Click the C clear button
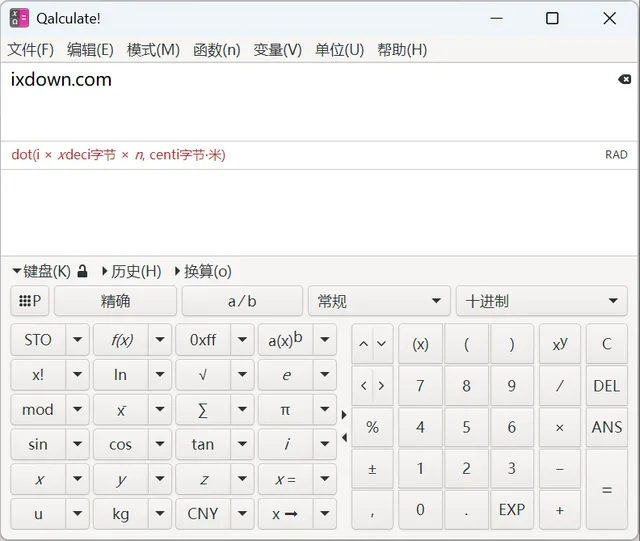640x541 pixels. coord(607,344)
